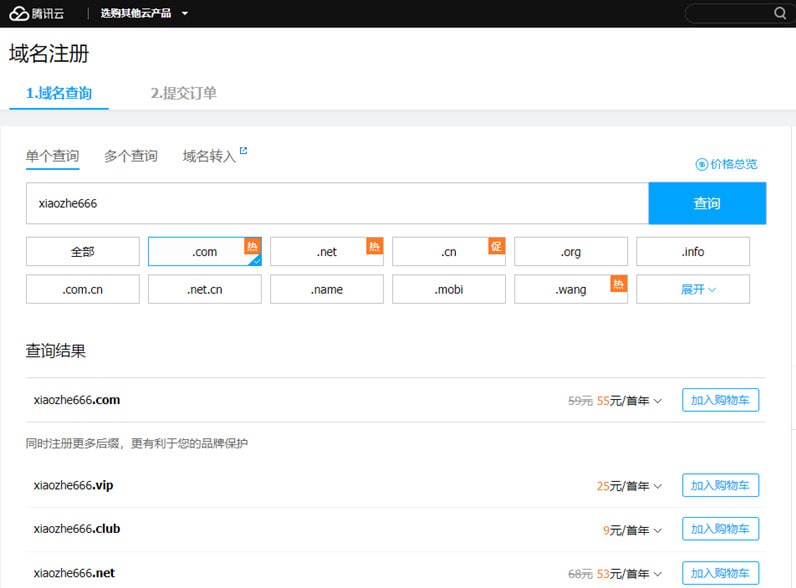Click the search magnifier icon

[x=780, y=13]
